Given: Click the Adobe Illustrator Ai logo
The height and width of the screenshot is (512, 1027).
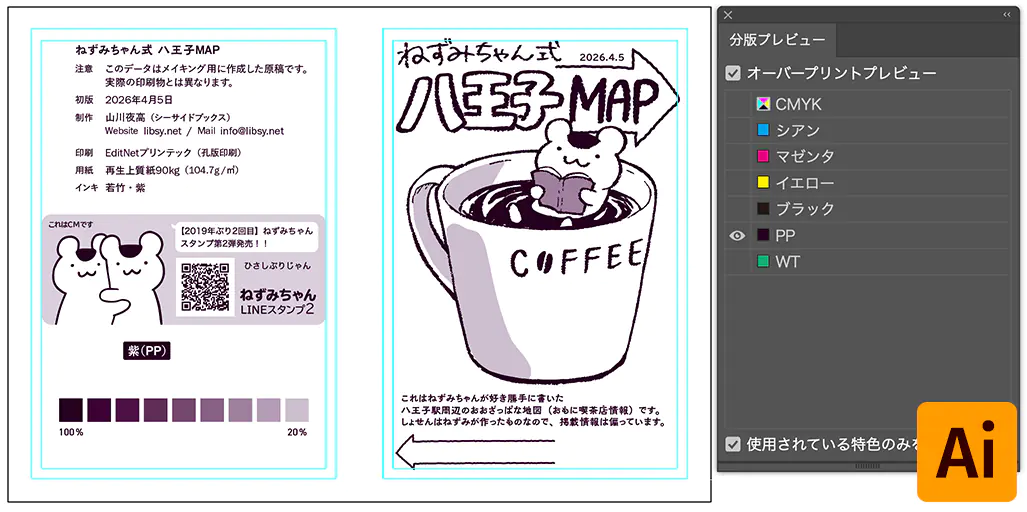Looking at the screenshot, I should [966, 451].
